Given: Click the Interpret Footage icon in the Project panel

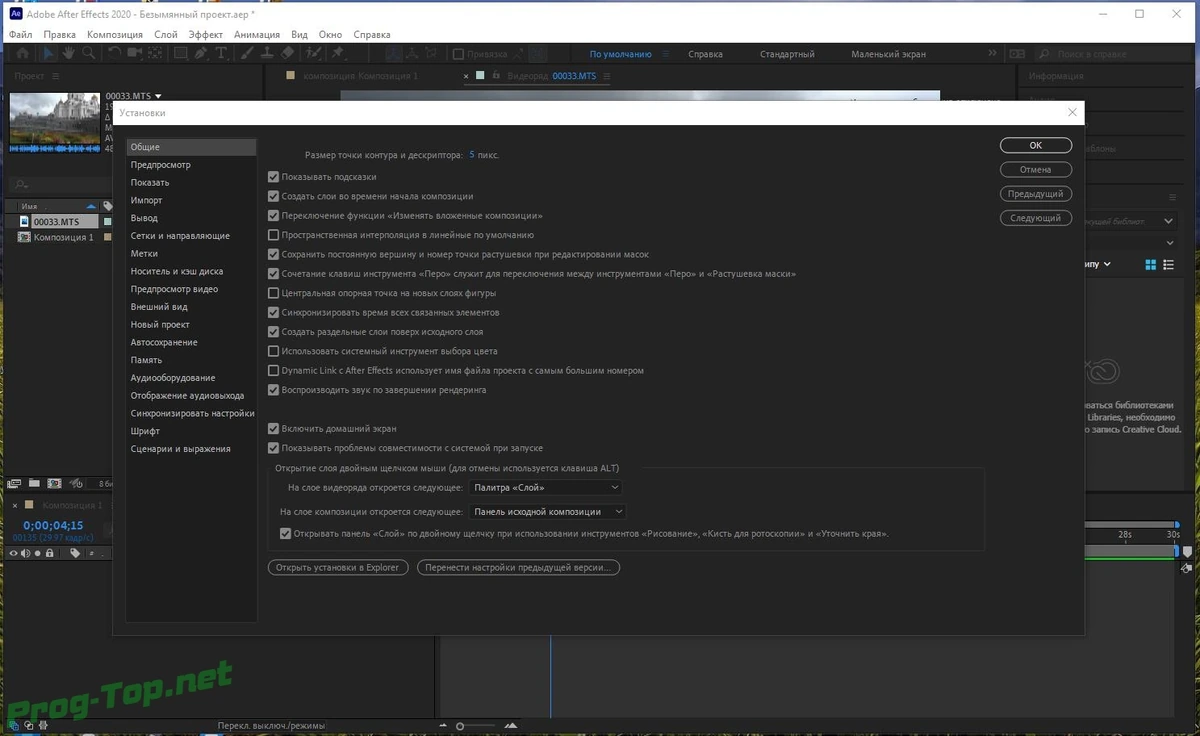Looking at the screenshot, I should [14, 483].
